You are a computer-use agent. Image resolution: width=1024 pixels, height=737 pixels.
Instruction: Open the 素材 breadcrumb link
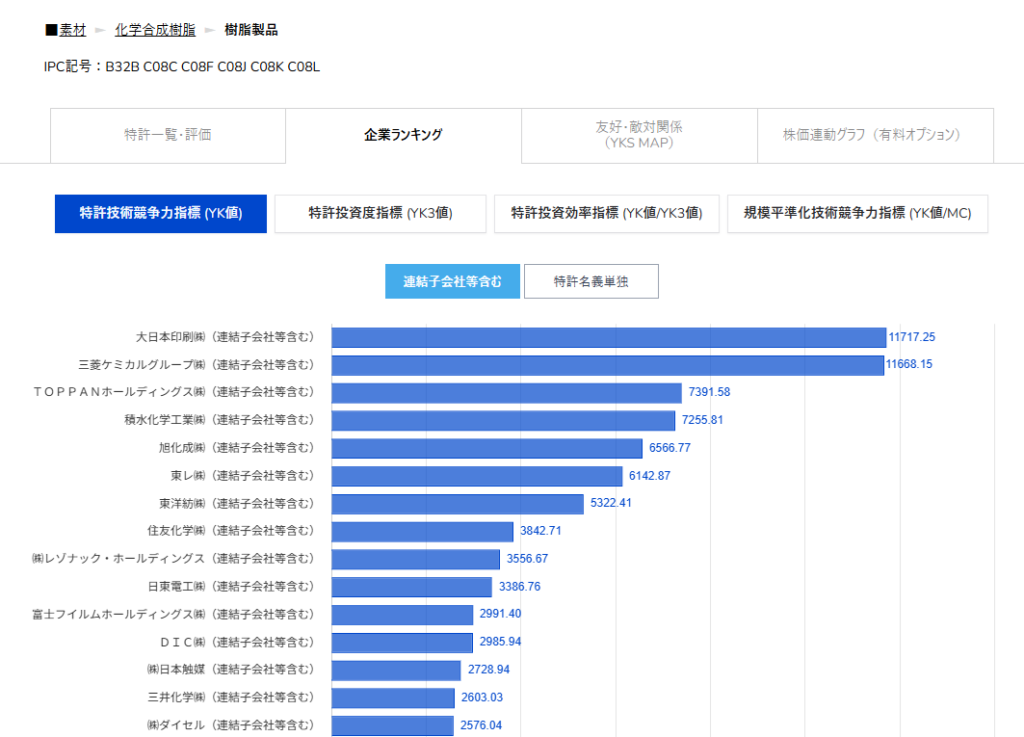72,30
